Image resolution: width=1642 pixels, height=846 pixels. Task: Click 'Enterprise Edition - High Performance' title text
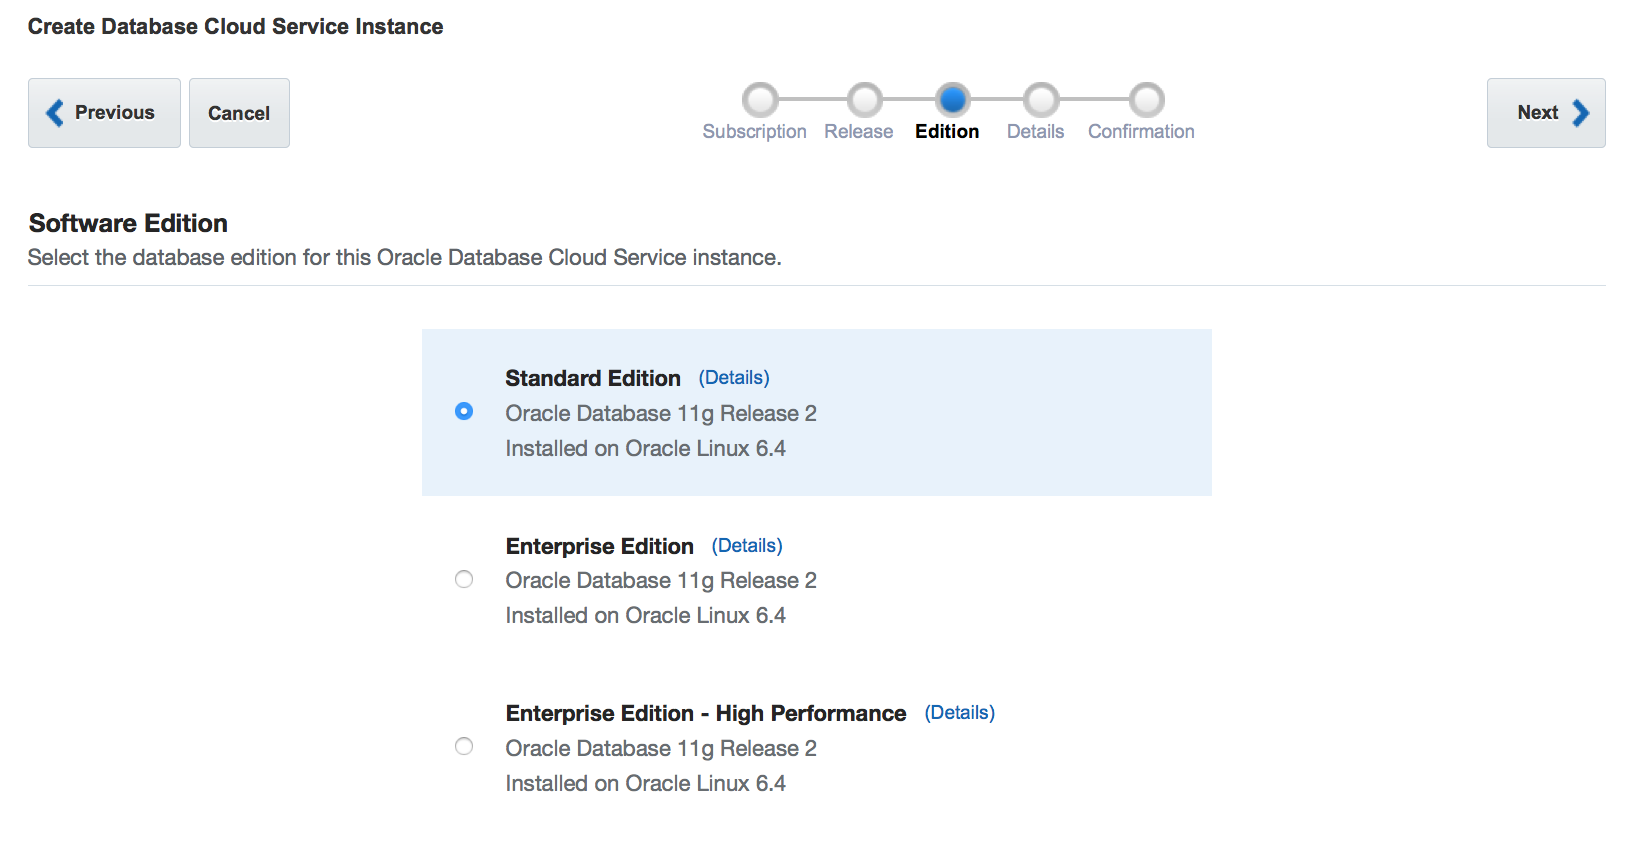tap(706, 713)
